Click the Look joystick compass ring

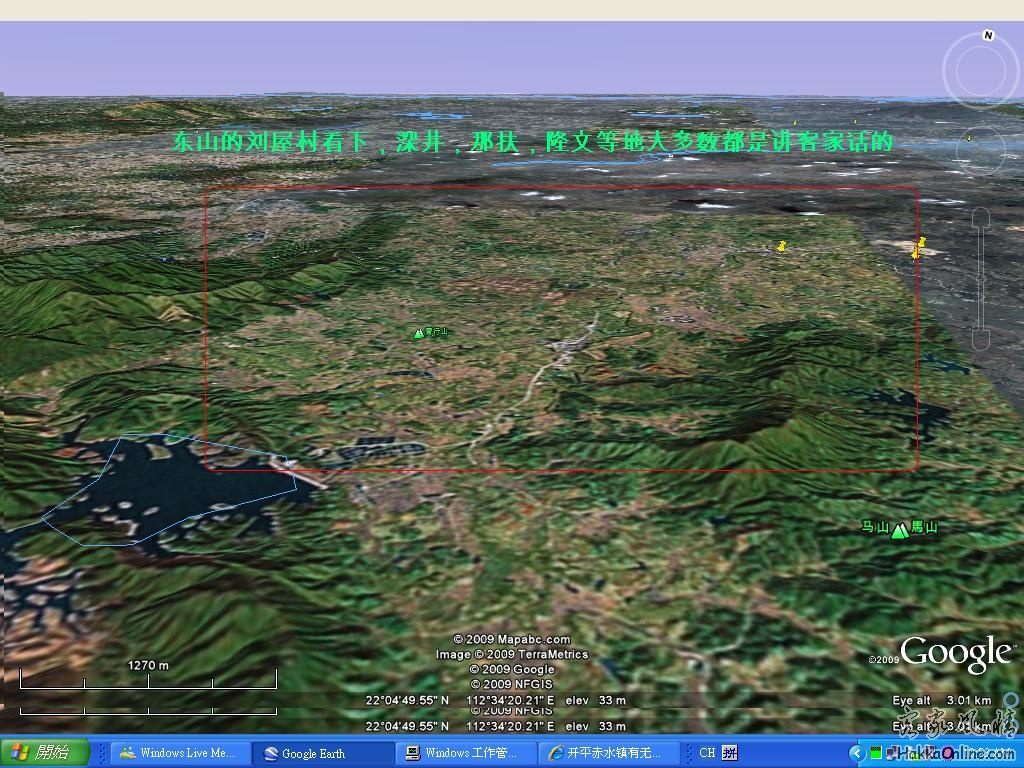pos(979,69)
